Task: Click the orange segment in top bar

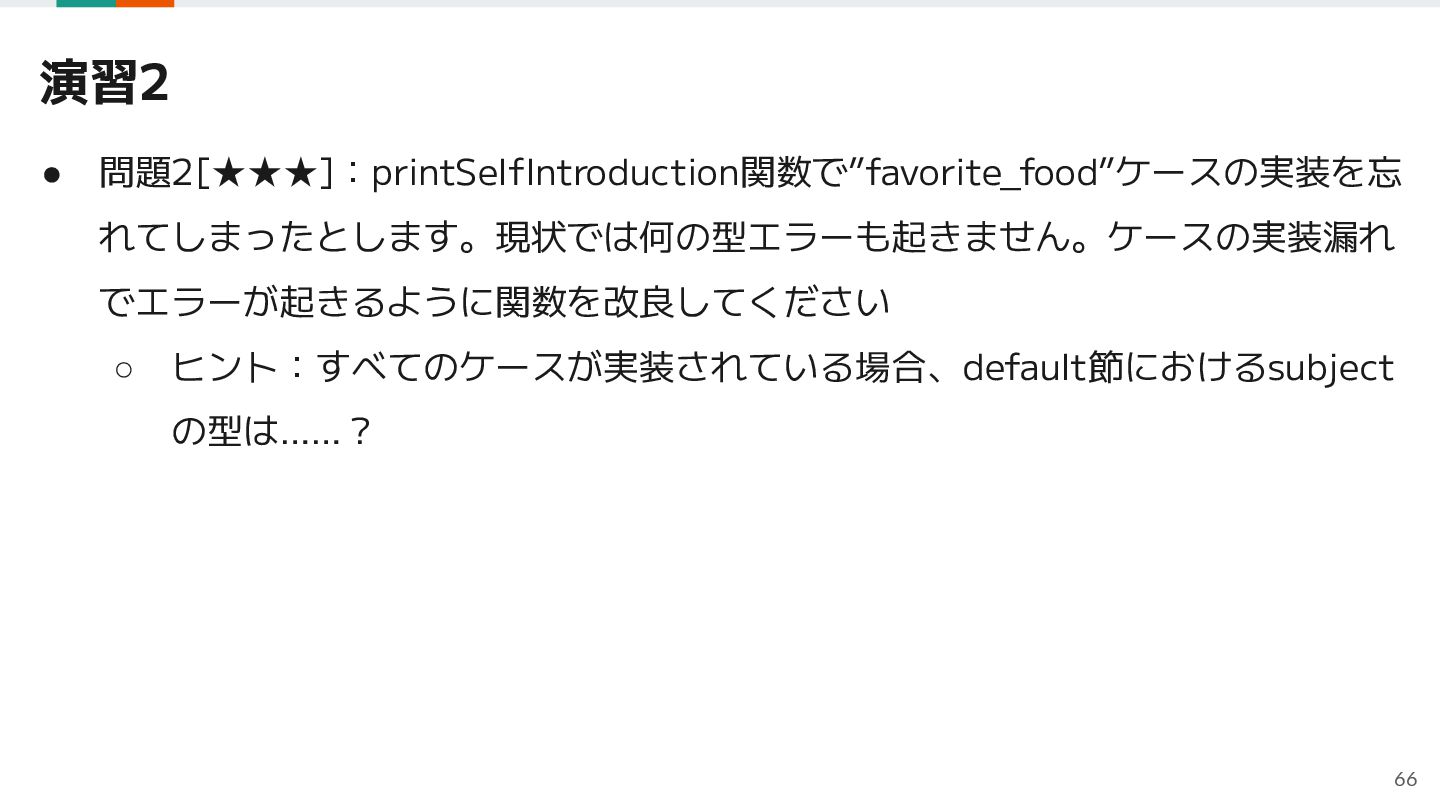Action: [x=145, y=3]
